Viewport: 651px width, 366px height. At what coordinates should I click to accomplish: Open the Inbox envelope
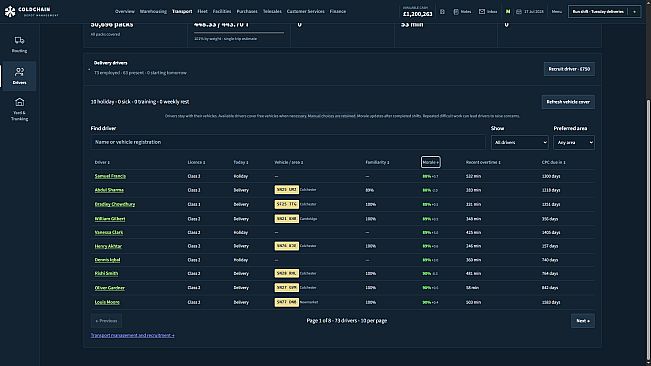(x=488, y=12)
